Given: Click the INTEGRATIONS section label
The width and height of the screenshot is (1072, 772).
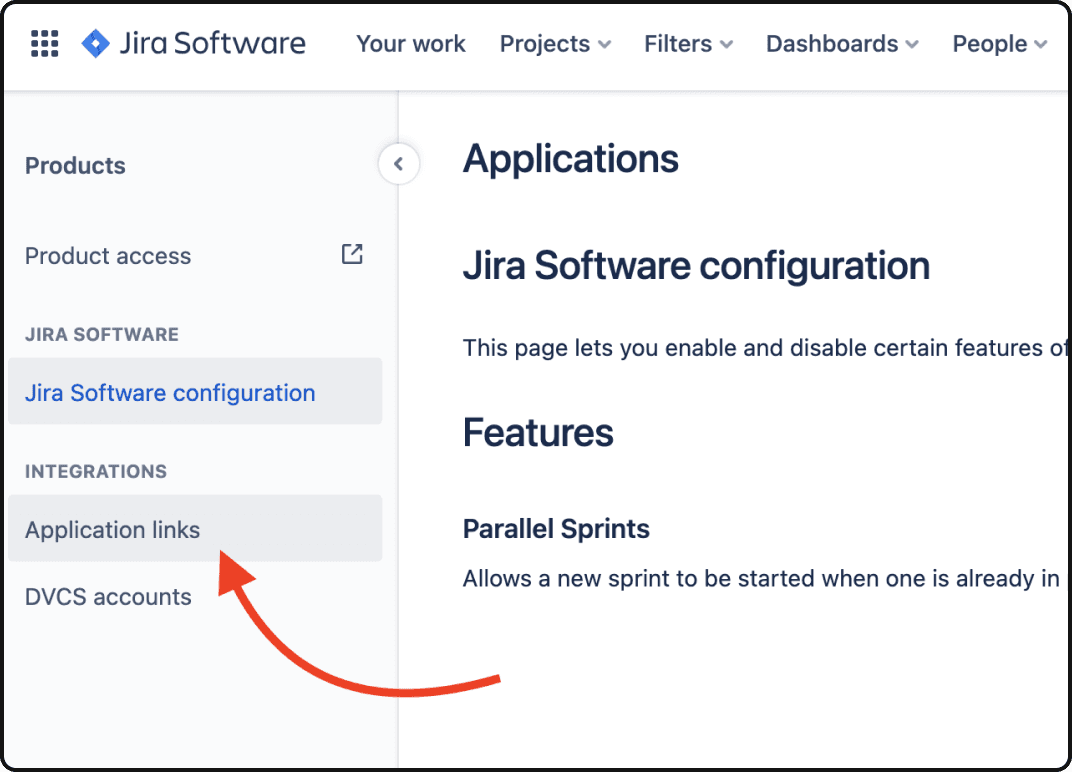Looking at the screenshot, I should [x=96, y=471].
